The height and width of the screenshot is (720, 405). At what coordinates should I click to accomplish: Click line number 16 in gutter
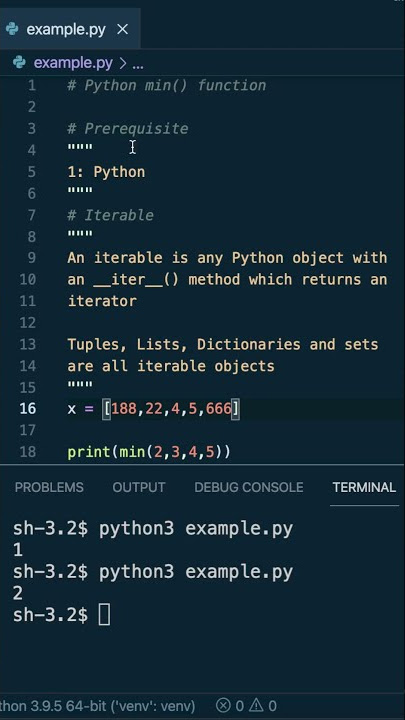pos(28,408)
